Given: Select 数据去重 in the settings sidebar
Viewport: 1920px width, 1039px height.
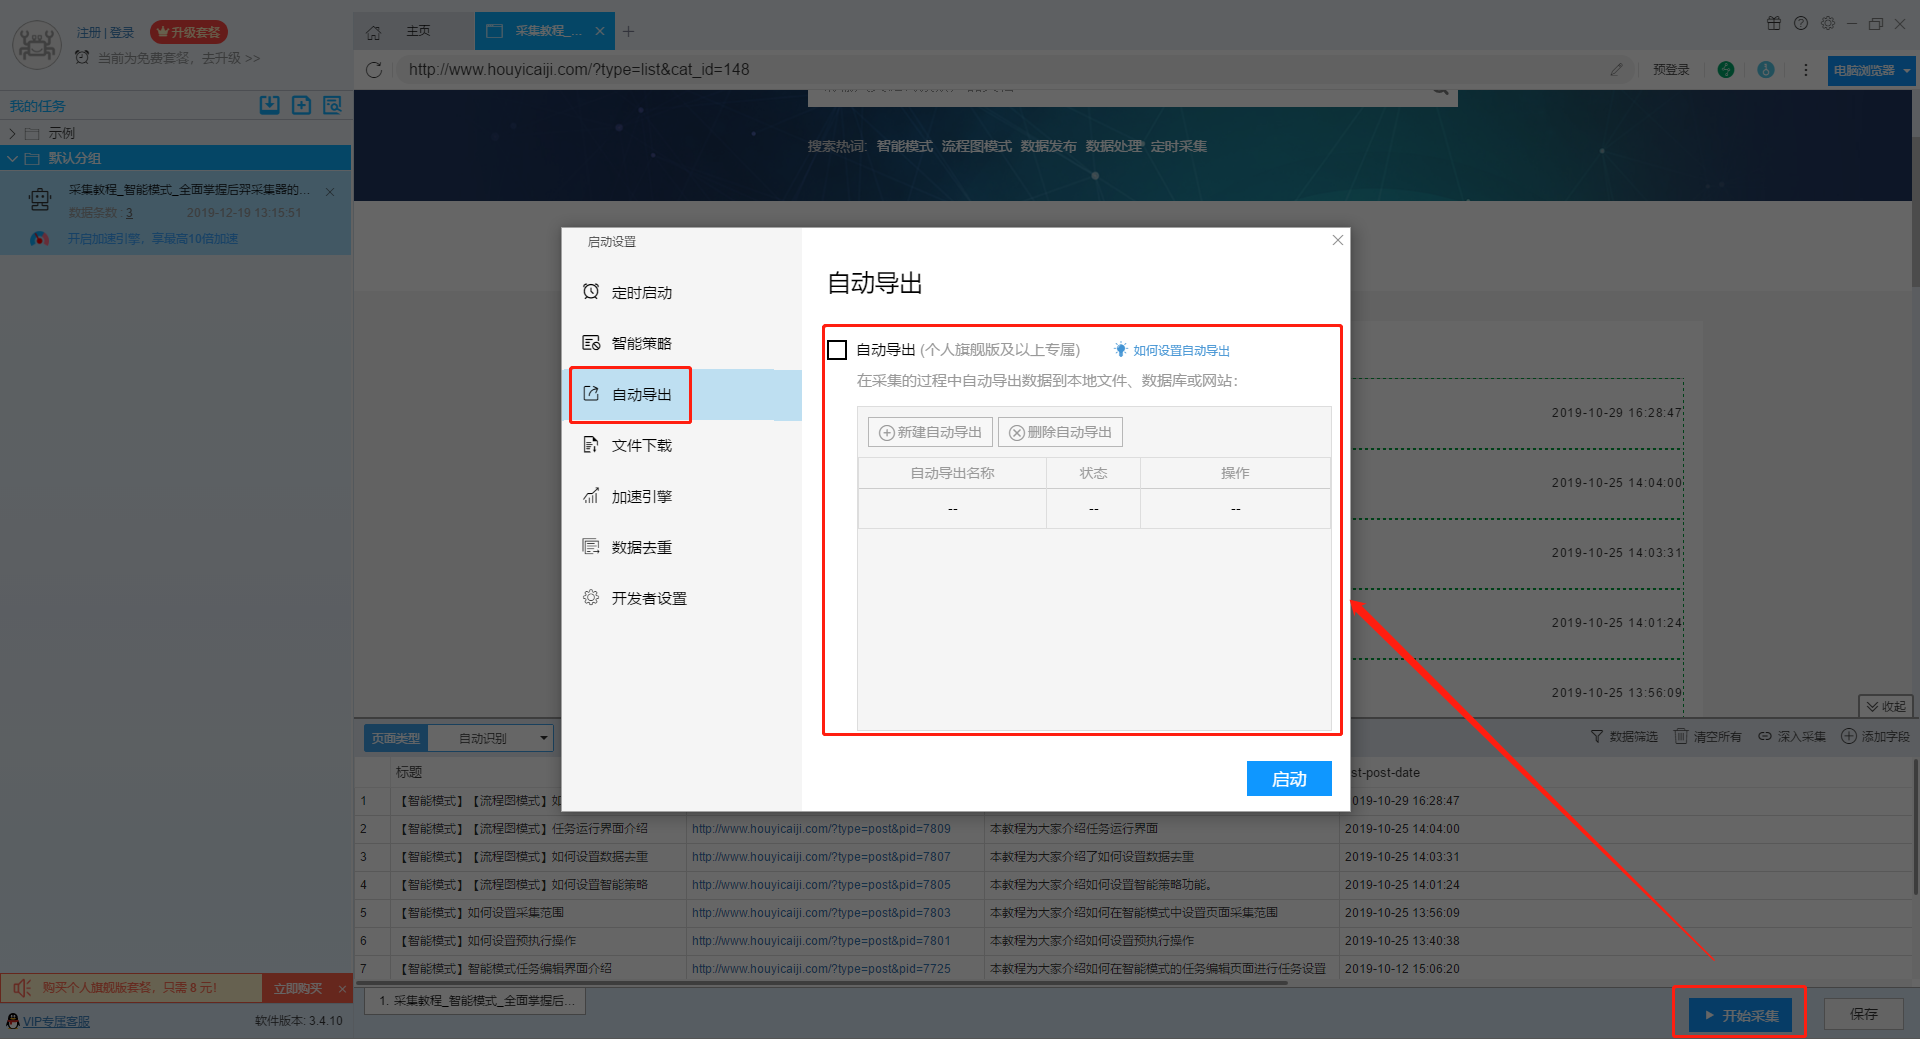Looking at the screenshot, I should click(641, 548).
